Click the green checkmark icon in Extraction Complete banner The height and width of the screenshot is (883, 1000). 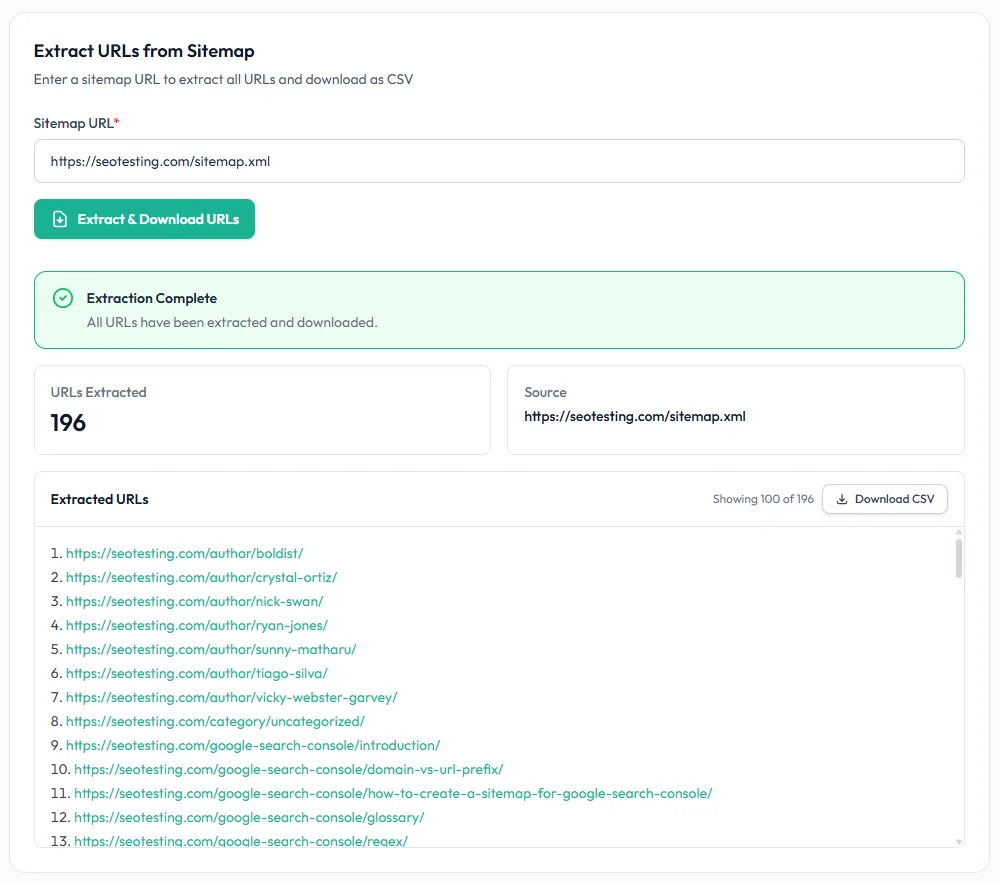point(63,298)
